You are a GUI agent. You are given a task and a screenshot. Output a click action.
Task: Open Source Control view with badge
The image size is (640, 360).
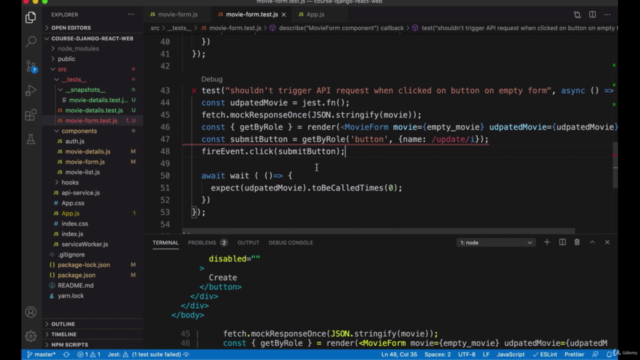point(31,66)
